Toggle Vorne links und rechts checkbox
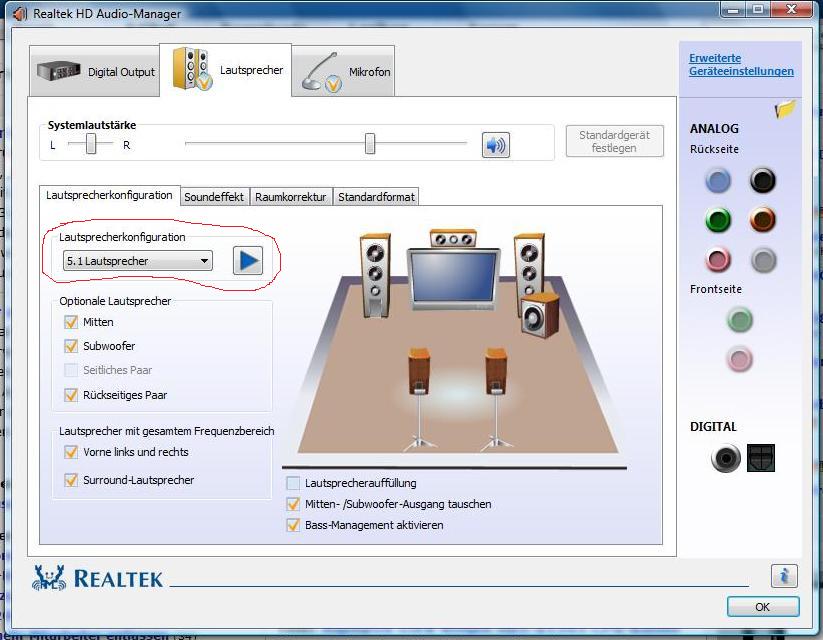The width and height of the screenshot is (823, 640). point(71,452)
